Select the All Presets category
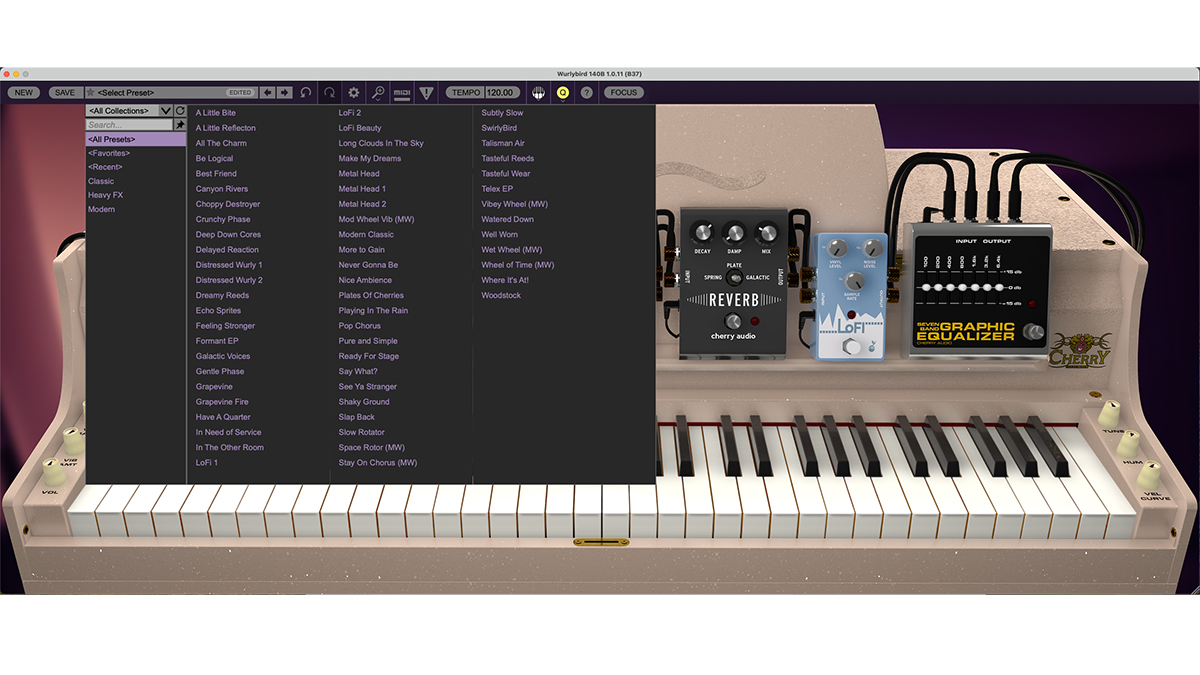 point(136,139)
